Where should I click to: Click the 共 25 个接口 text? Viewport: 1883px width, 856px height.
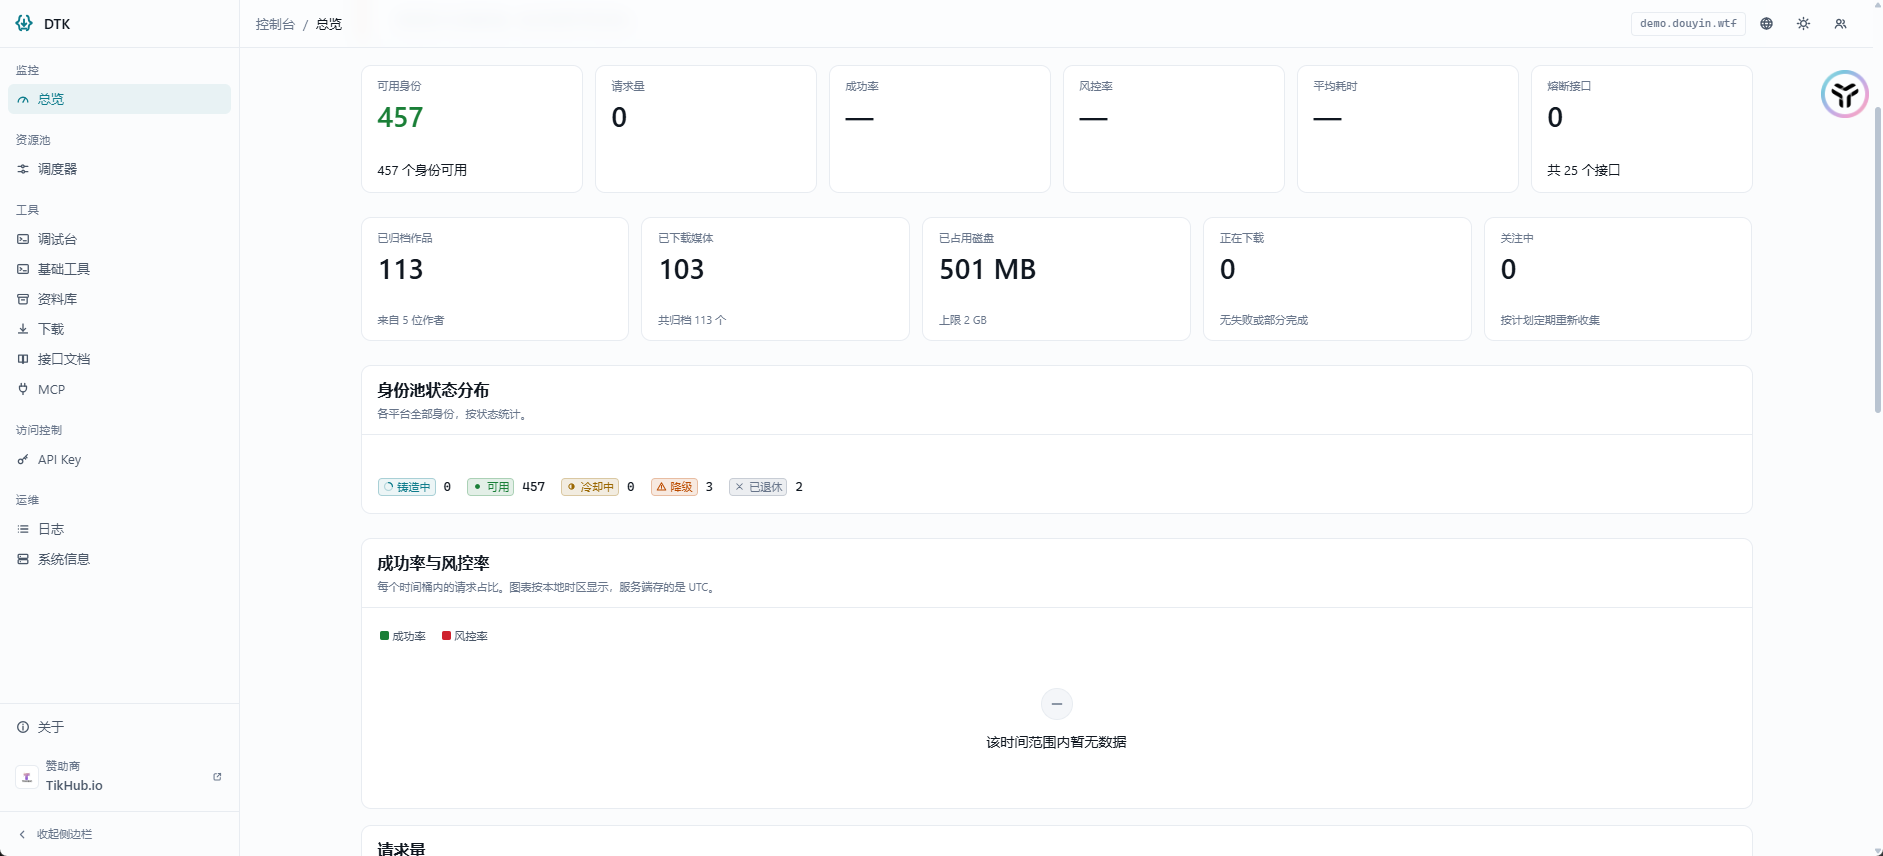pyautogui.click(x=1584, y=170)
